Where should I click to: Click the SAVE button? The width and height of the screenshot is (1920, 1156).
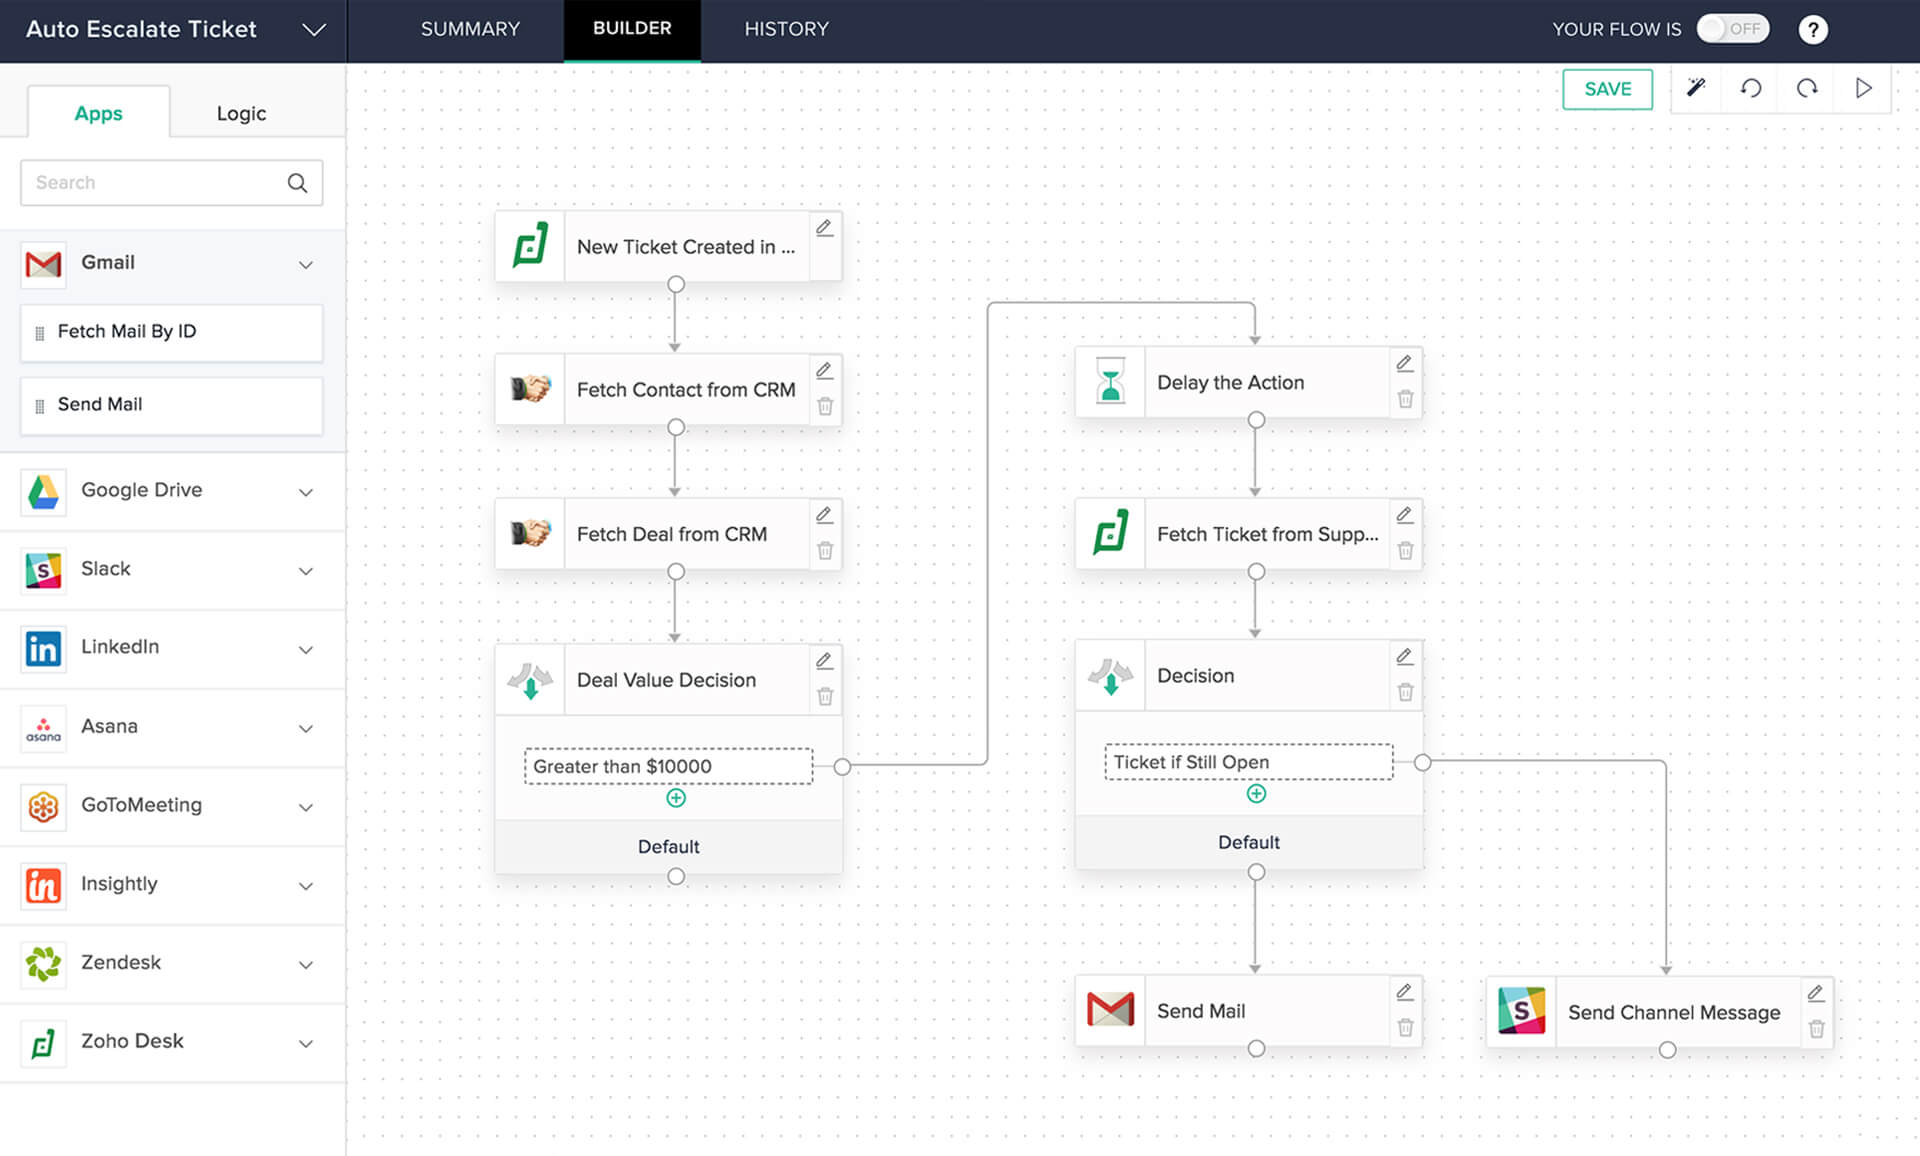tap(1607, 89)
